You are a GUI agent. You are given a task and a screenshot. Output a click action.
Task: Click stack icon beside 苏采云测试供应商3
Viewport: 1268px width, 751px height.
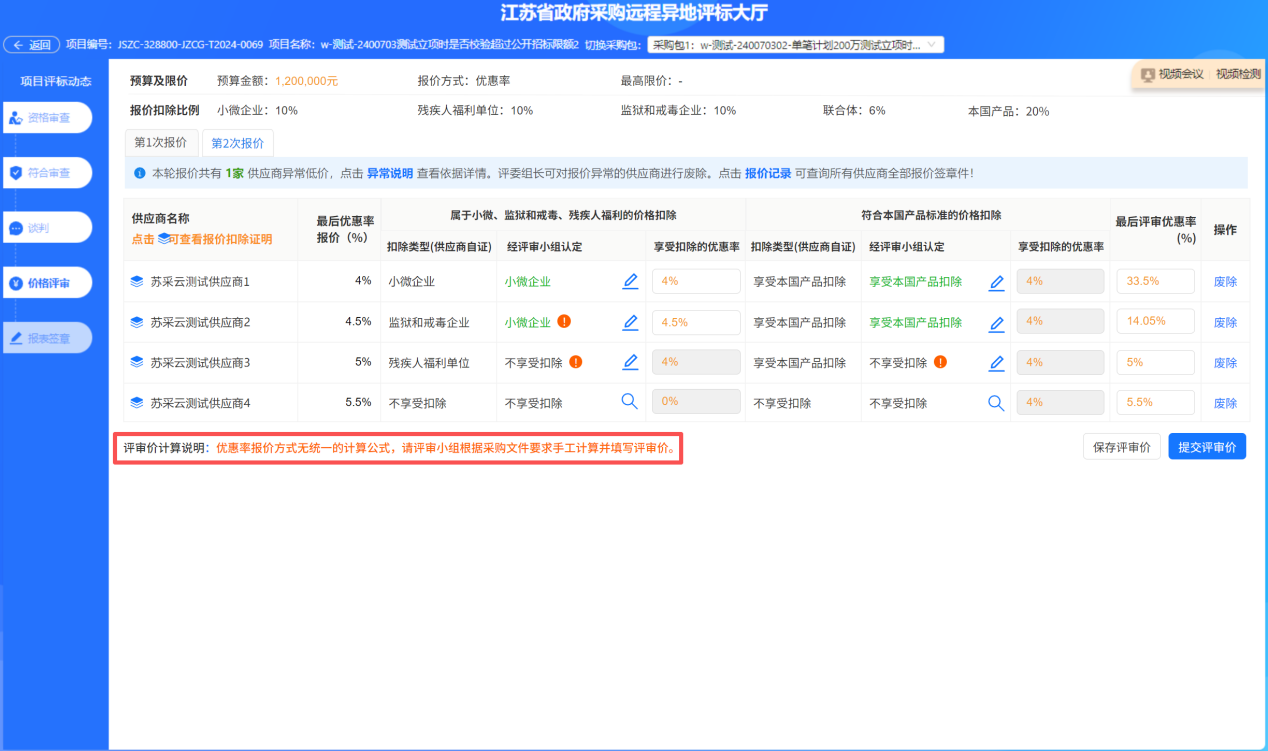pos(138,363)
